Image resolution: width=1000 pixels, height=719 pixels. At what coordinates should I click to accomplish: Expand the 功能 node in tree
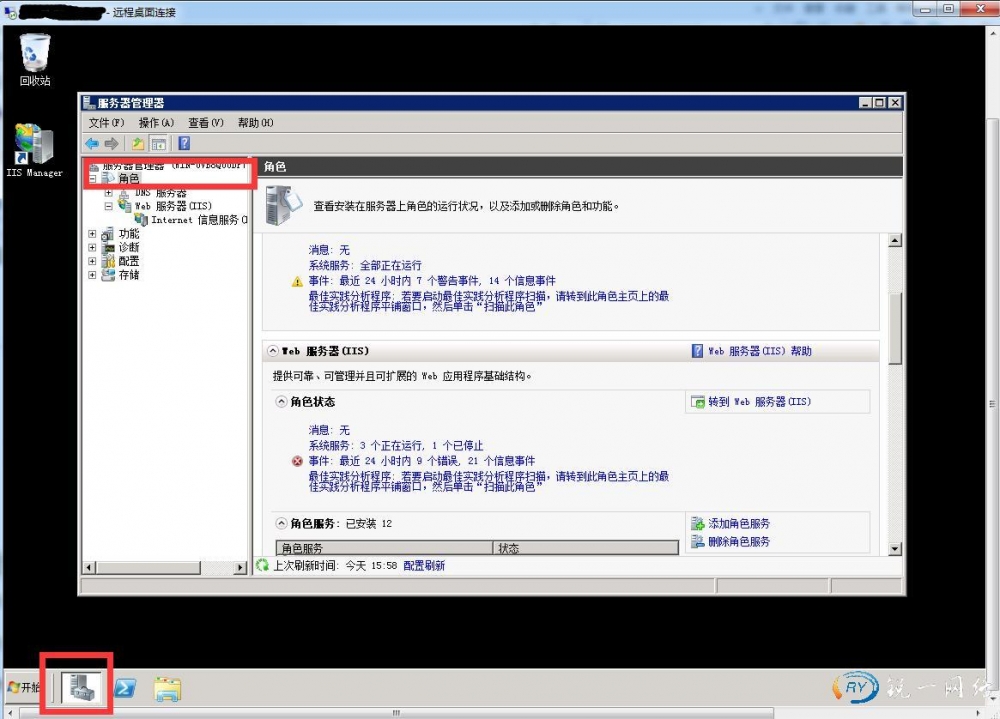(92, 234)
